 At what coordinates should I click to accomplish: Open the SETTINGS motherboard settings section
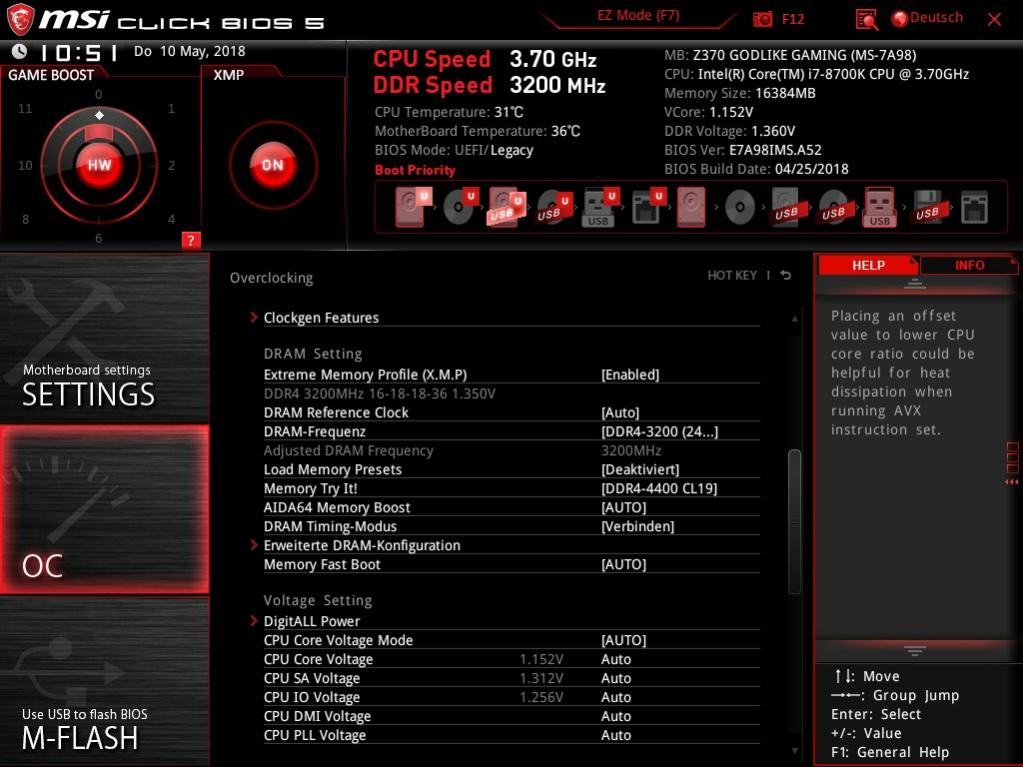click(104, 338)
